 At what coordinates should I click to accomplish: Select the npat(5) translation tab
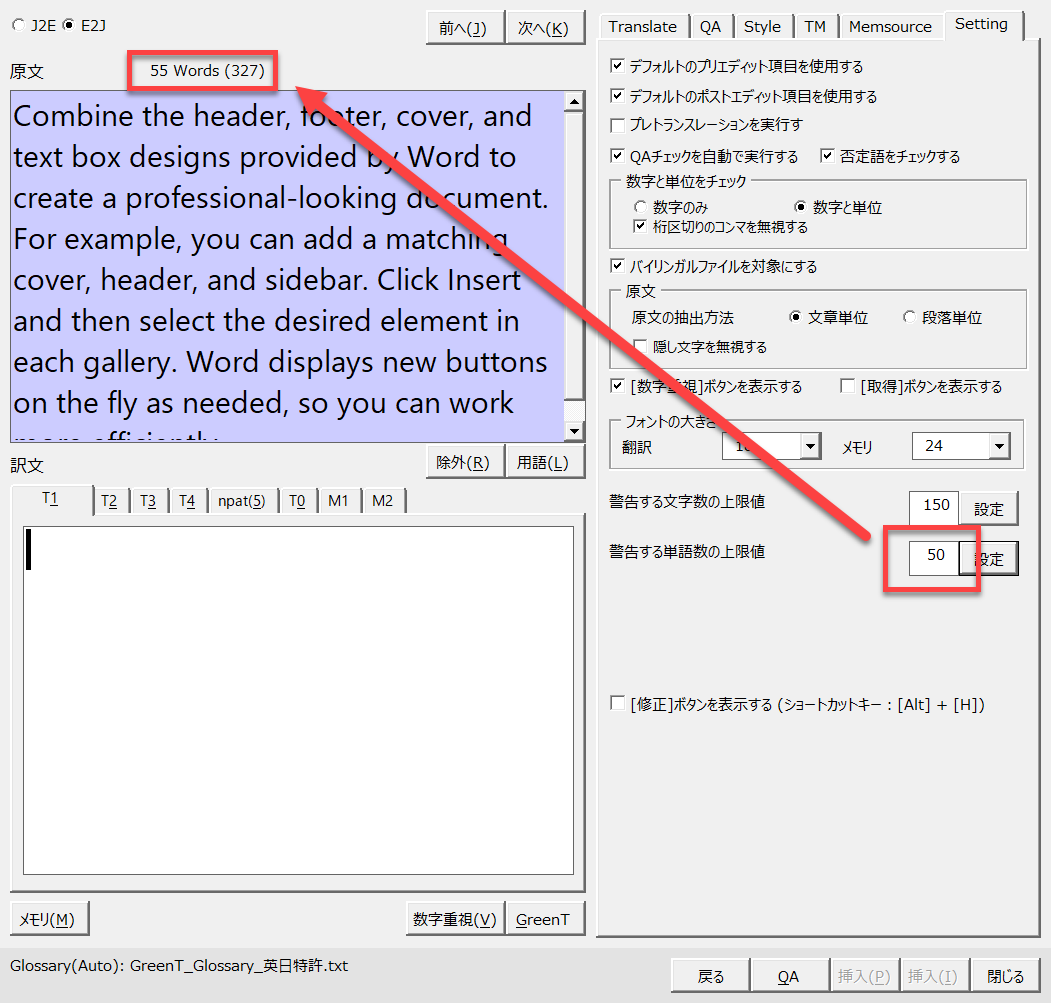coord(241,501)
